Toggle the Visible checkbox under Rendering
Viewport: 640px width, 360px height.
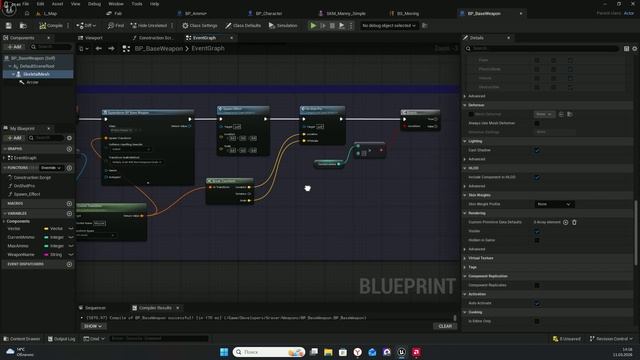point(537,231)
